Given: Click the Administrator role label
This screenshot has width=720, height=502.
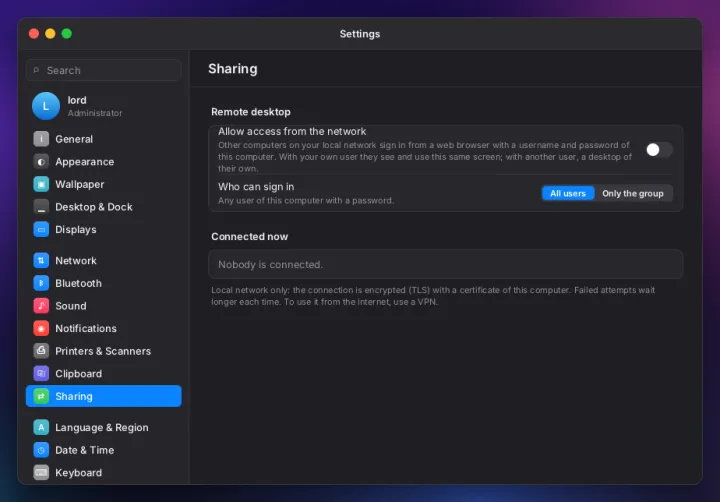Looking at the screenshot, I should 95,113.
